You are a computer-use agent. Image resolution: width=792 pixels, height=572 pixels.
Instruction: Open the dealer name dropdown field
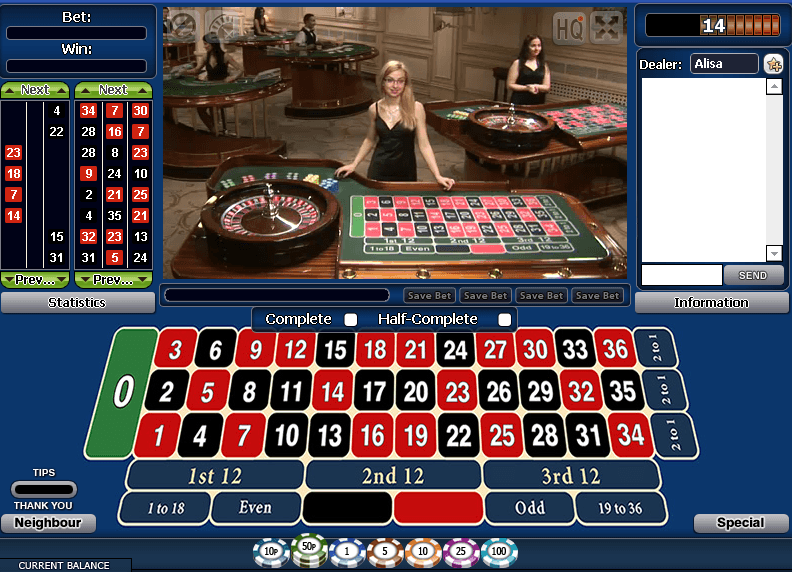(x=724, y=64)
